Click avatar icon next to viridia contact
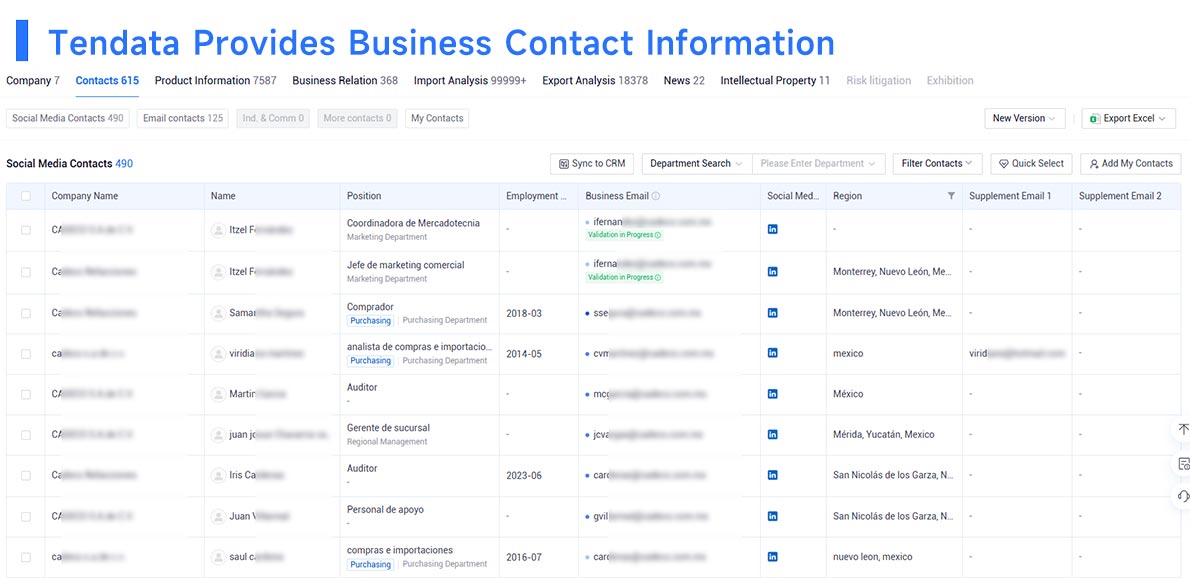 click(219, 353)
